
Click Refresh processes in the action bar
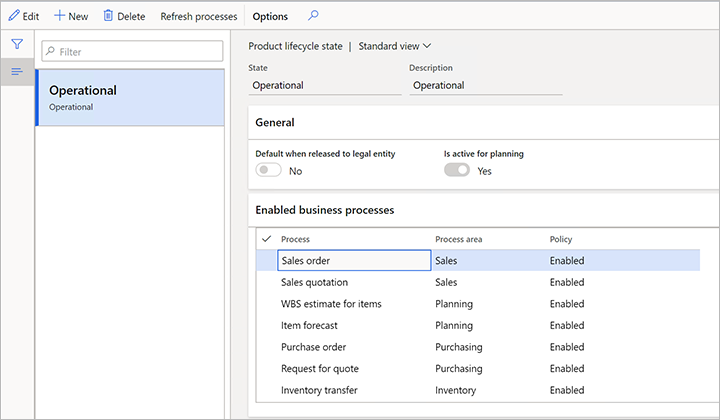coord(199,16)
